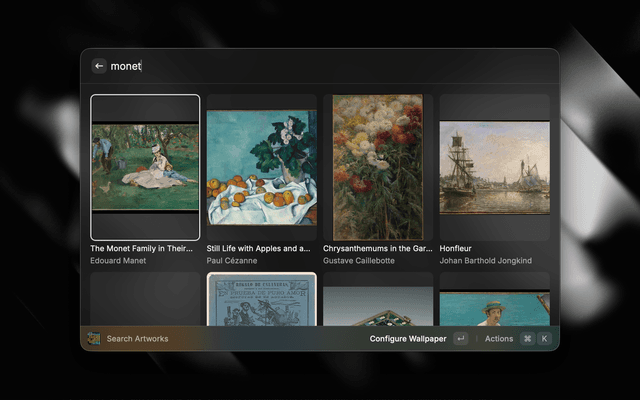Screen dimensions: 640x400
Task: Click the Search Artworks extension icon
Action: click(94, 339)
